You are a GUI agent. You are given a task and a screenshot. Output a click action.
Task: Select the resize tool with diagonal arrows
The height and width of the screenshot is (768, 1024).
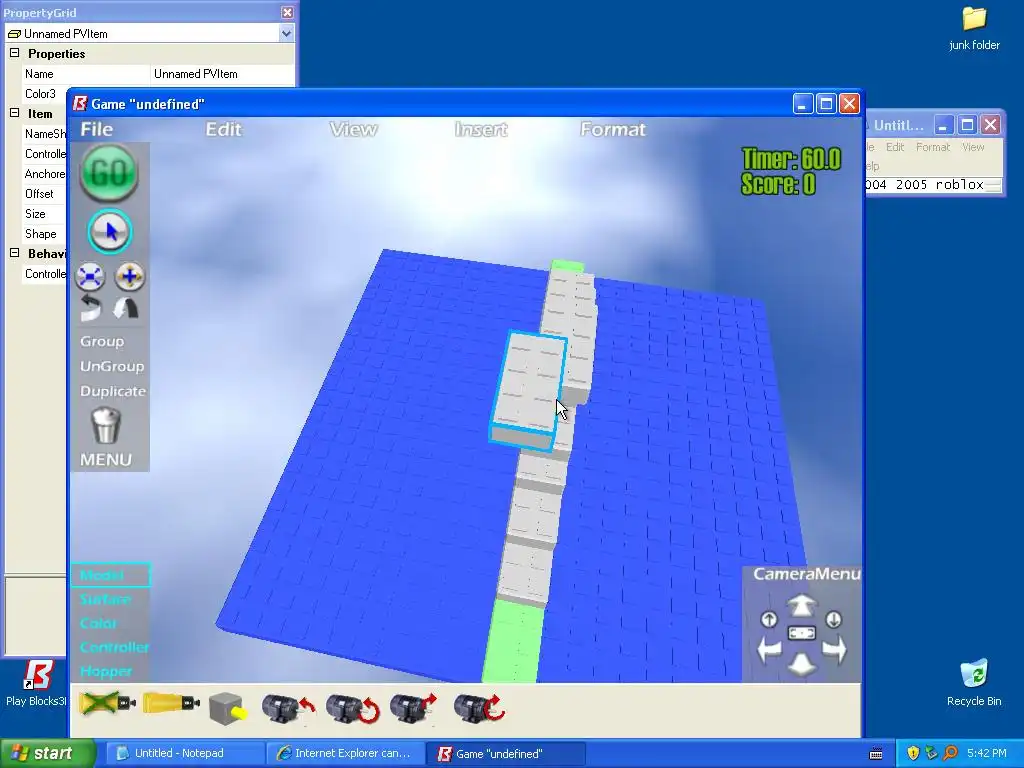tap(90, 277)
